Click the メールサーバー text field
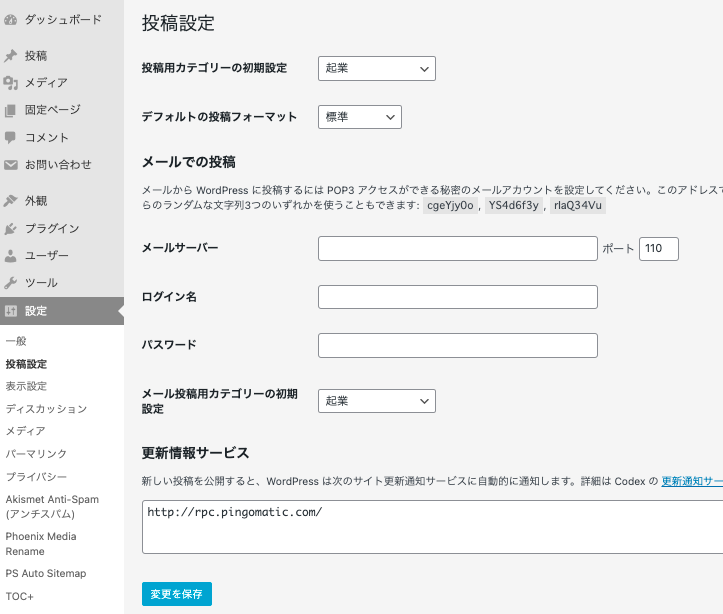 (457, 249)
